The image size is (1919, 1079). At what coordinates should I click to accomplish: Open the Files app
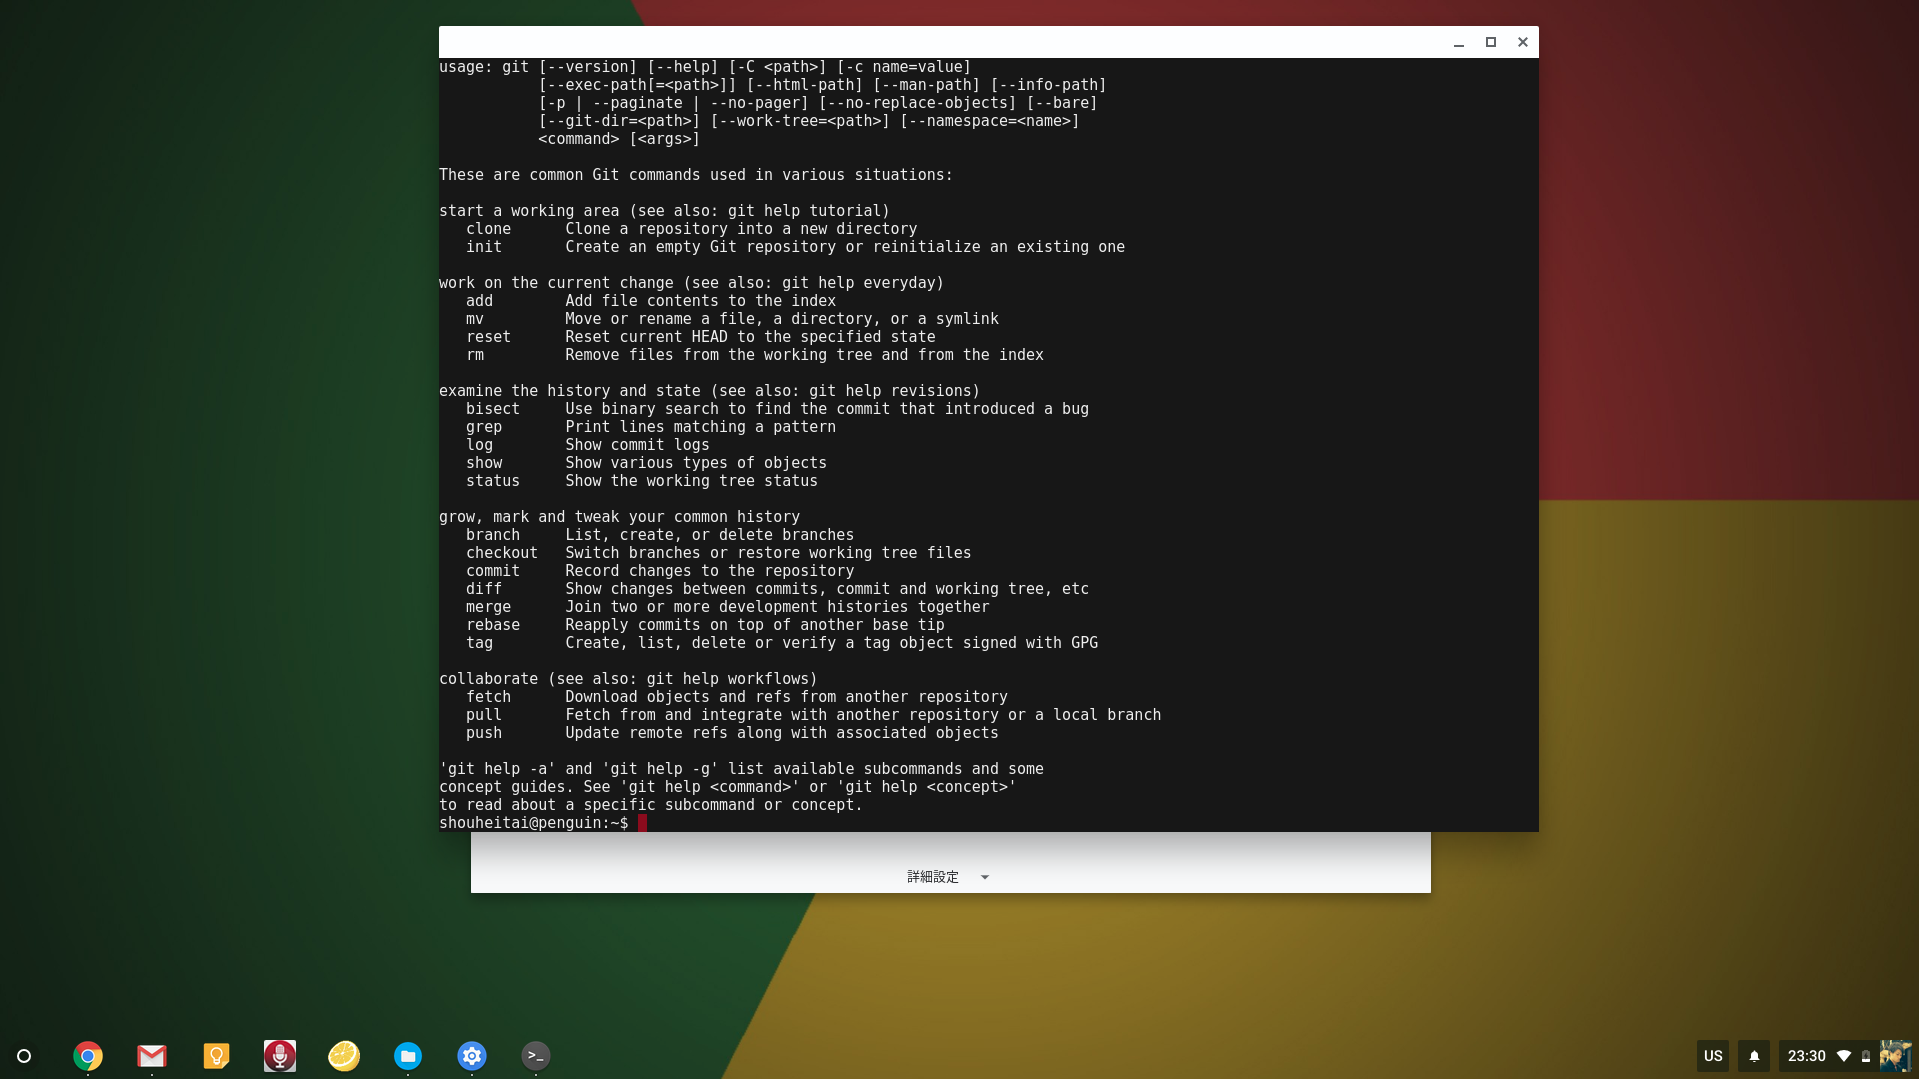408,1056
